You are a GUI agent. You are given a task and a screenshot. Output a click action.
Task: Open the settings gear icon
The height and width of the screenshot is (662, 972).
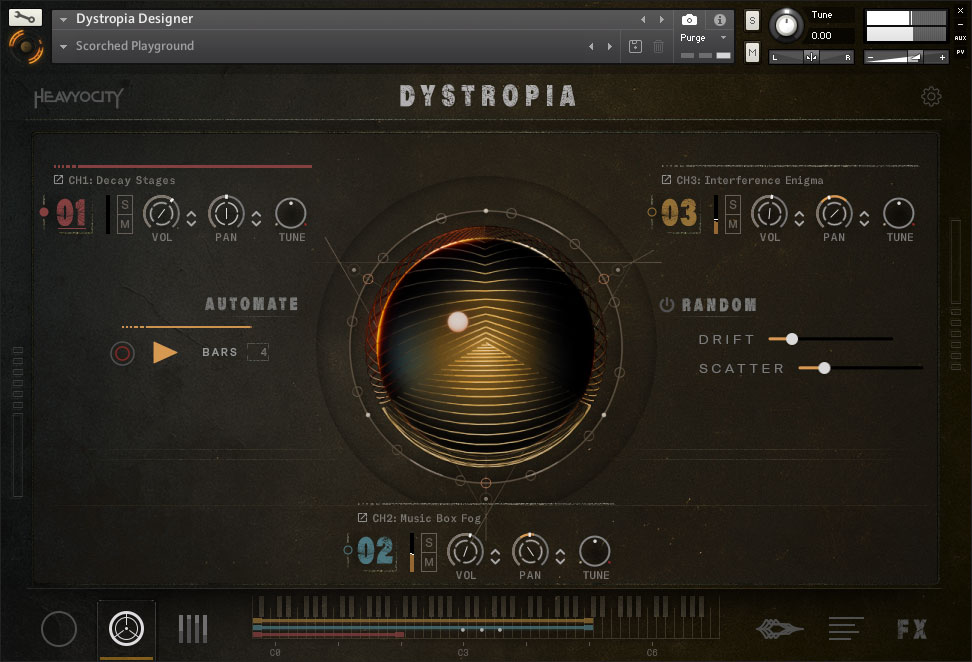coord(931,97)
